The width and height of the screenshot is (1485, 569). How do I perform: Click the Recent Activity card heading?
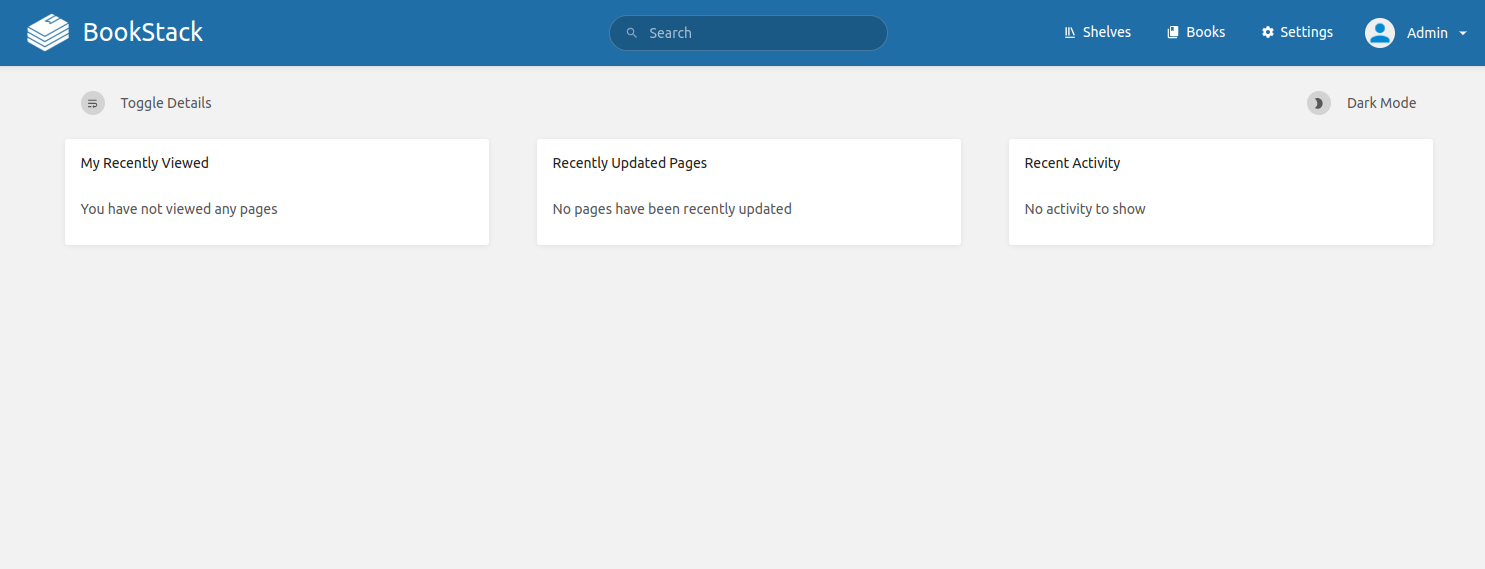click(1072, 163)
